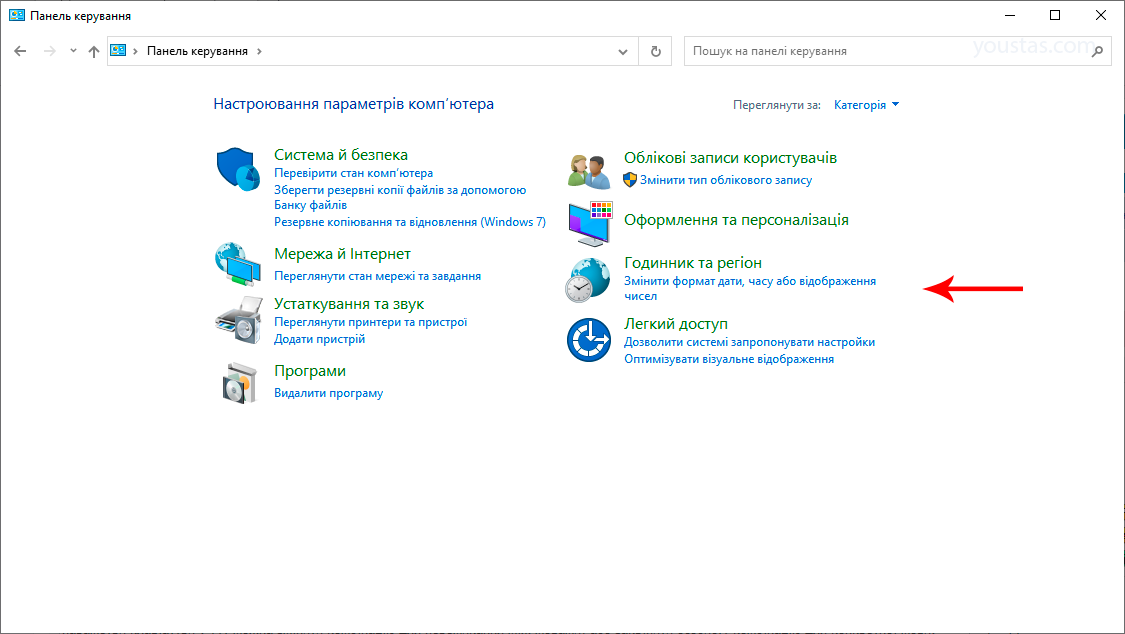Open 'Програми' category heading
Viewport: 1125px width, 634px height.
(x=310, y=372)
